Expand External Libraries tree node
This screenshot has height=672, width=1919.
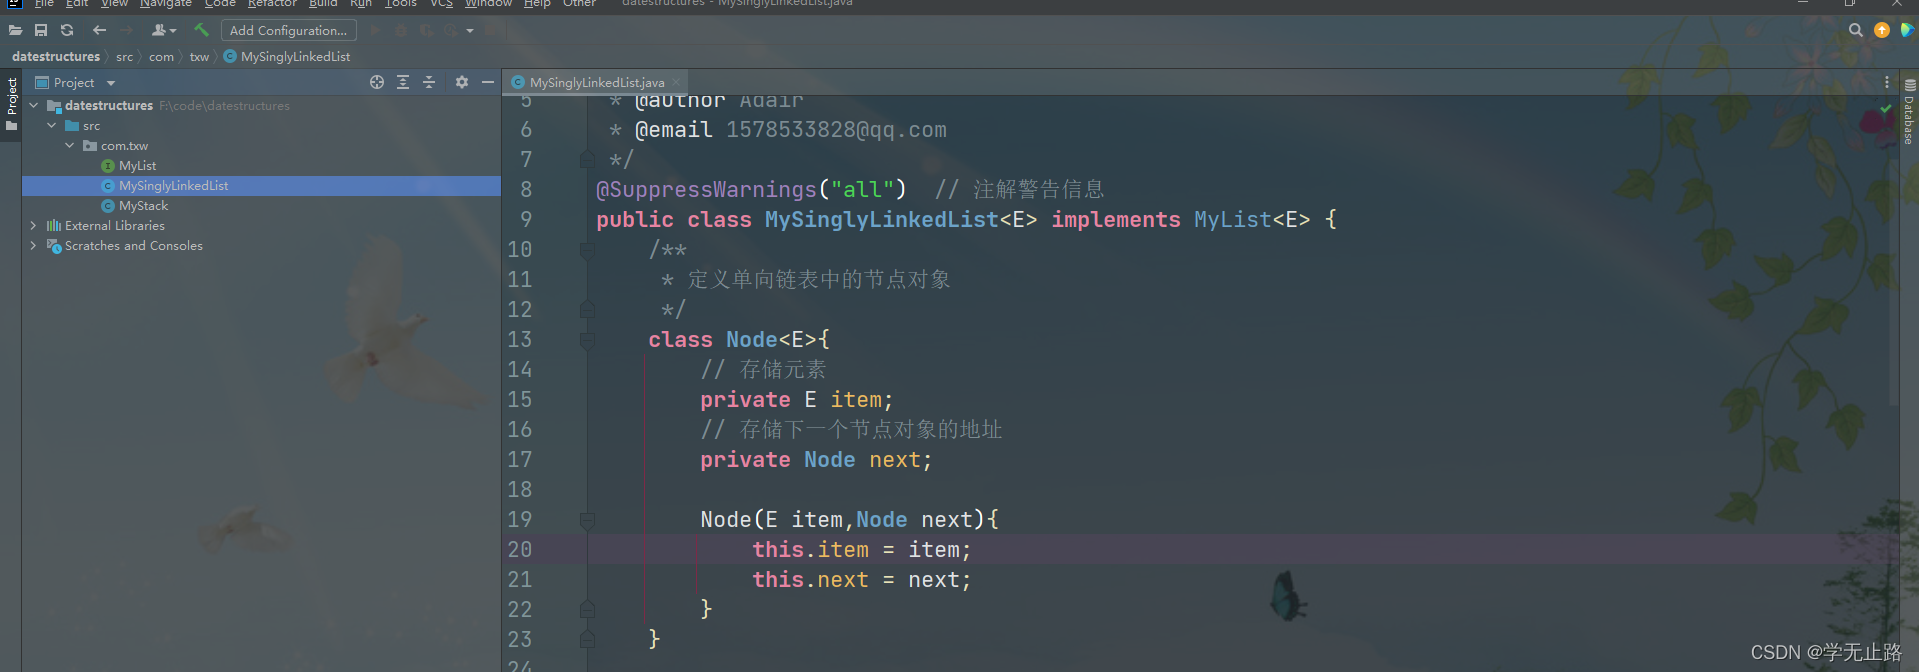click(x=34, y=225)
